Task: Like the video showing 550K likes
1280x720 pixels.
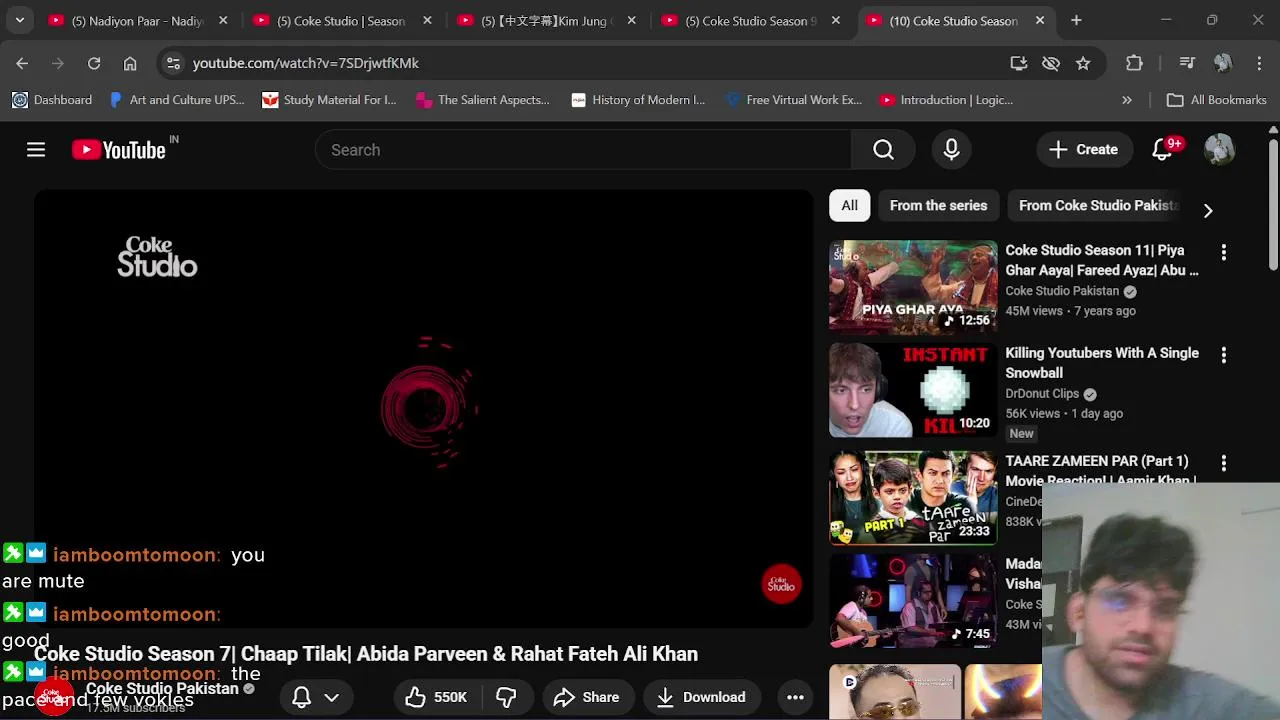Action: [437, 697]
